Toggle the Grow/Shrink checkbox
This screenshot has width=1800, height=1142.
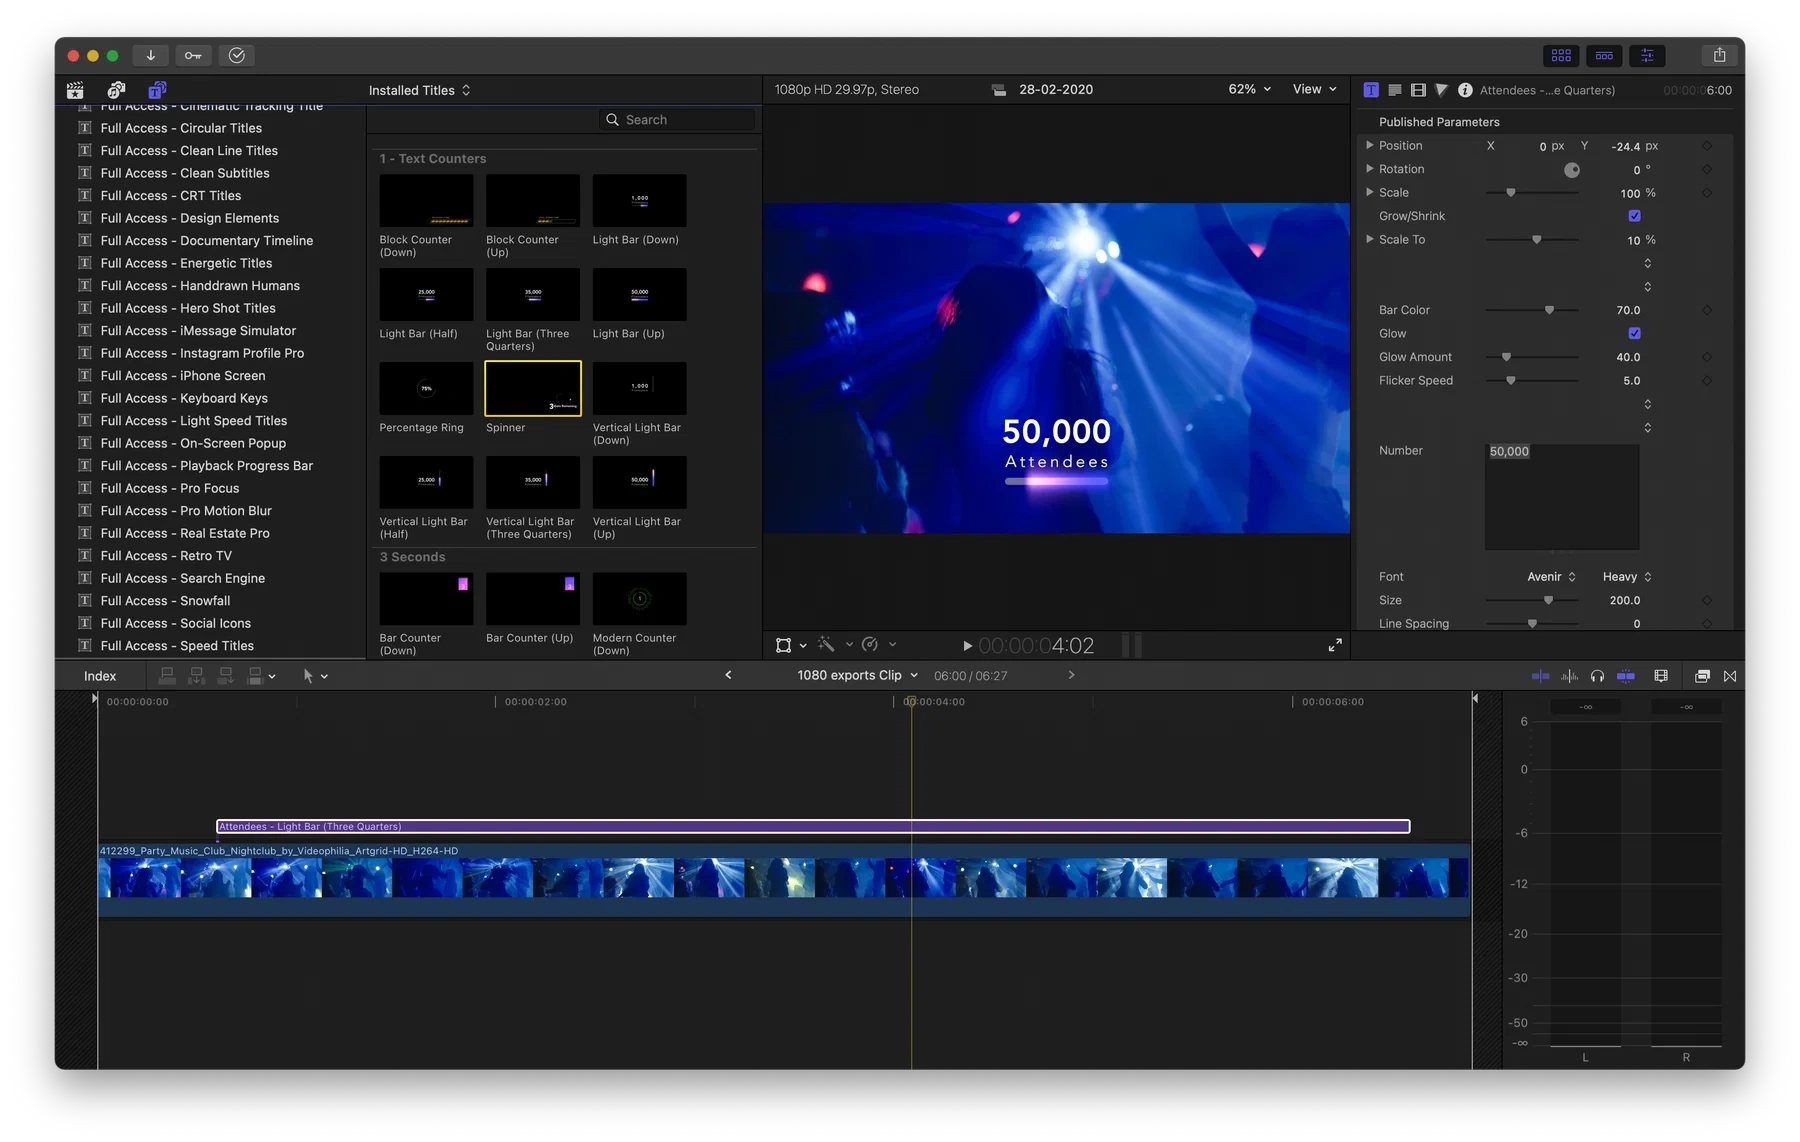pyautogui.click(x=1634, y=216)
